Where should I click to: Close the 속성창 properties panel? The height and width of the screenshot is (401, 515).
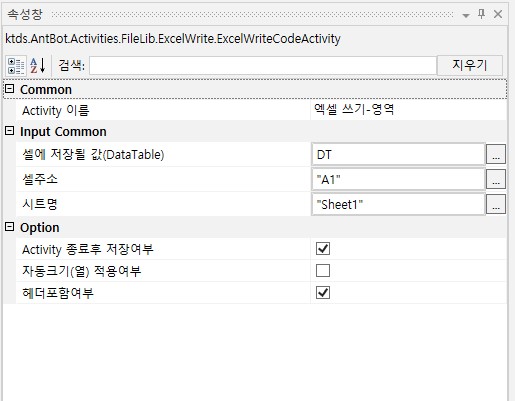coord(498,14)
